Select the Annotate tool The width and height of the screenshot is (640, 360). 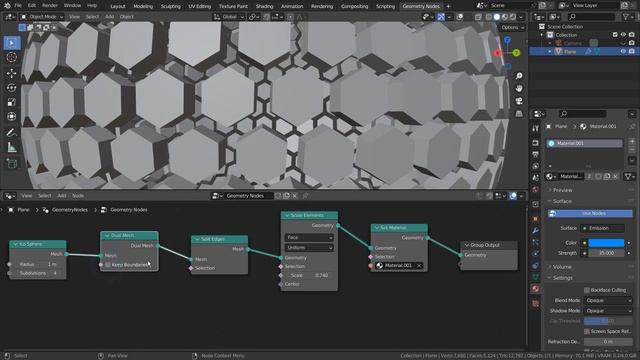coord(12,132)
